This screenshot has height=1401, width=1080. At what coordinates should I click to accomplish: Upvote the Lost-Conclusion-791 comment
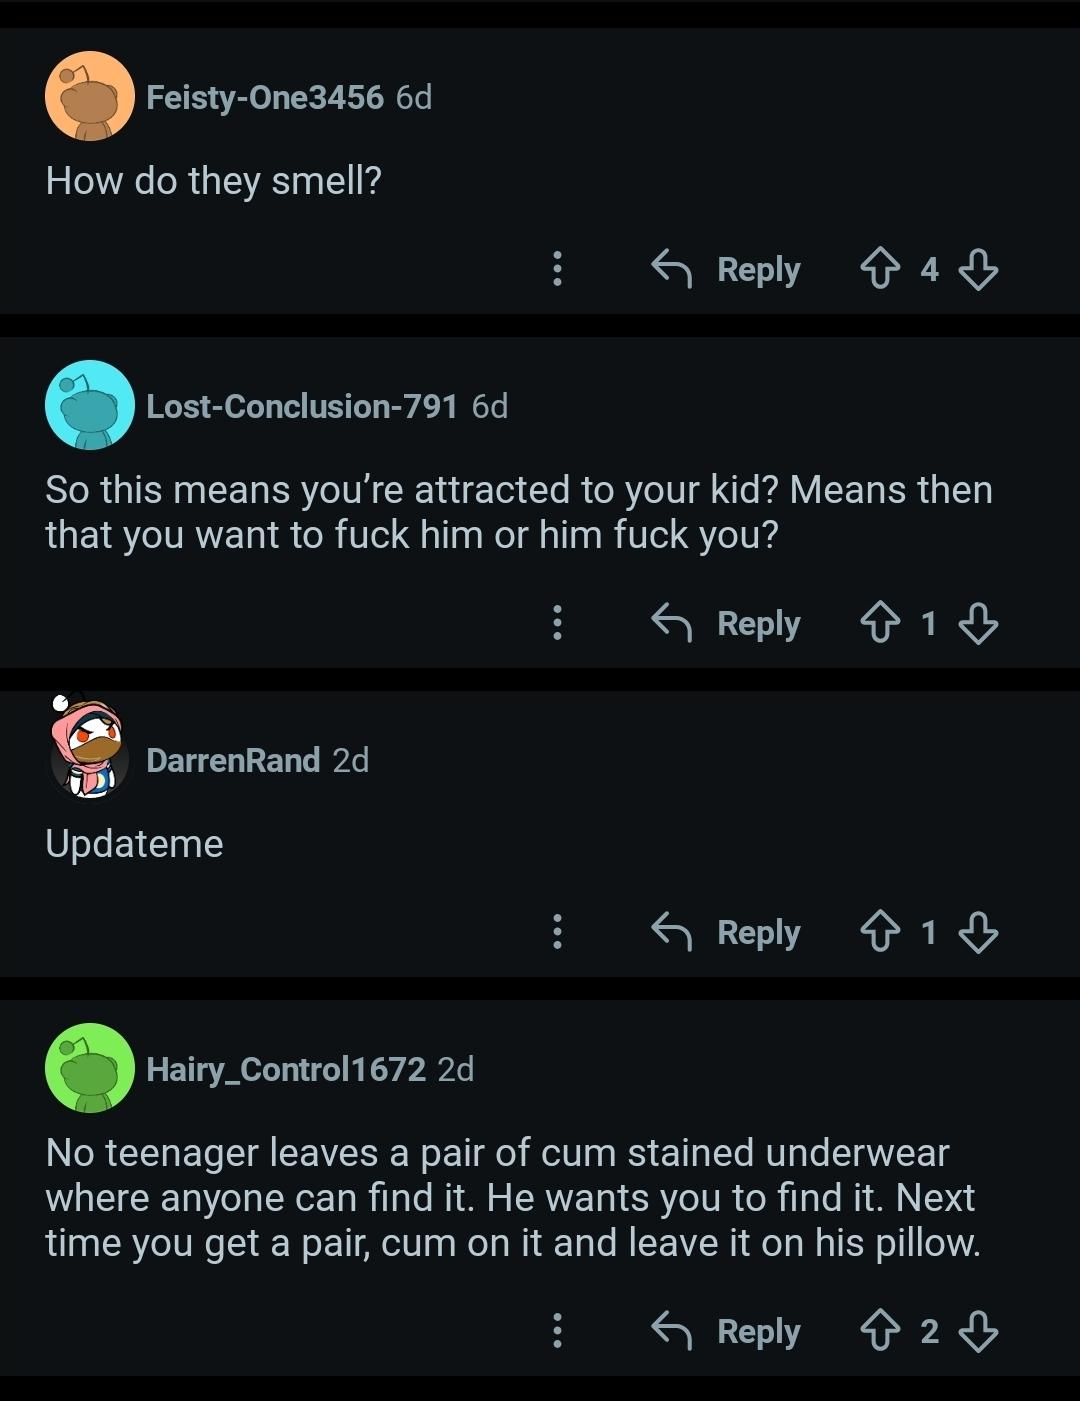coord(880,623)
